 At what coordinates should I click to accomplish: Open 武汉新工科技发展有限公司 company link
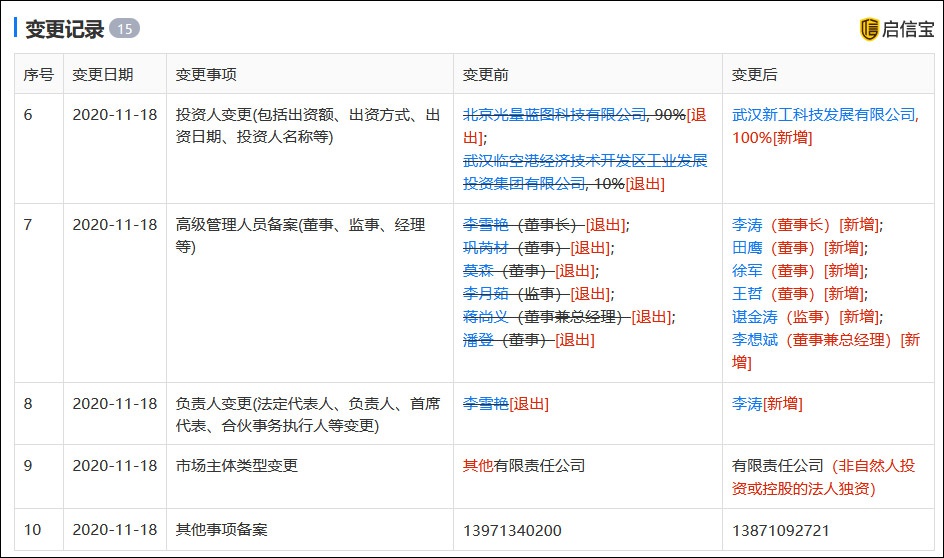tap(824, 114)
